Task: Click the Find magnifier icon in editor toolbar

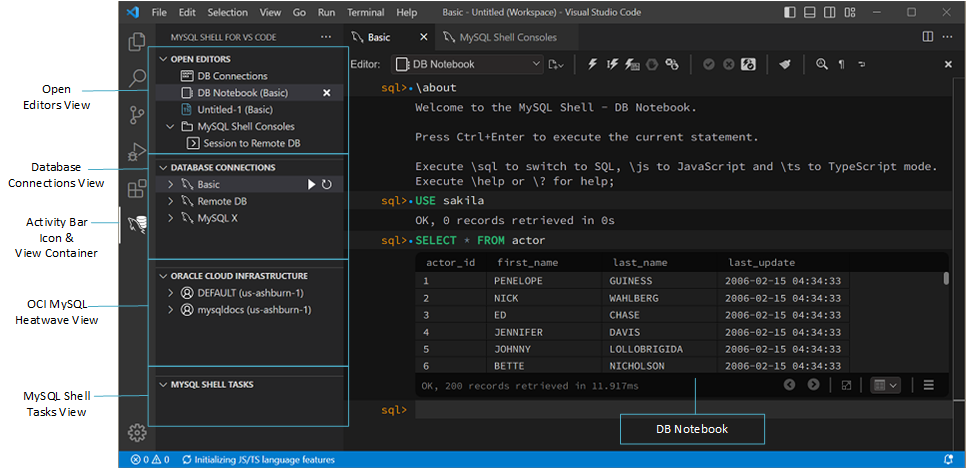Action: click(x=821, y=64)
